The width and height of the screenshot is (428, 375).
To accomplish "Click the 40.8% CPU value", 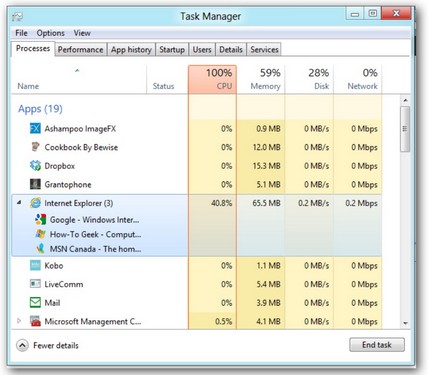I will click(x=222, y=203).
